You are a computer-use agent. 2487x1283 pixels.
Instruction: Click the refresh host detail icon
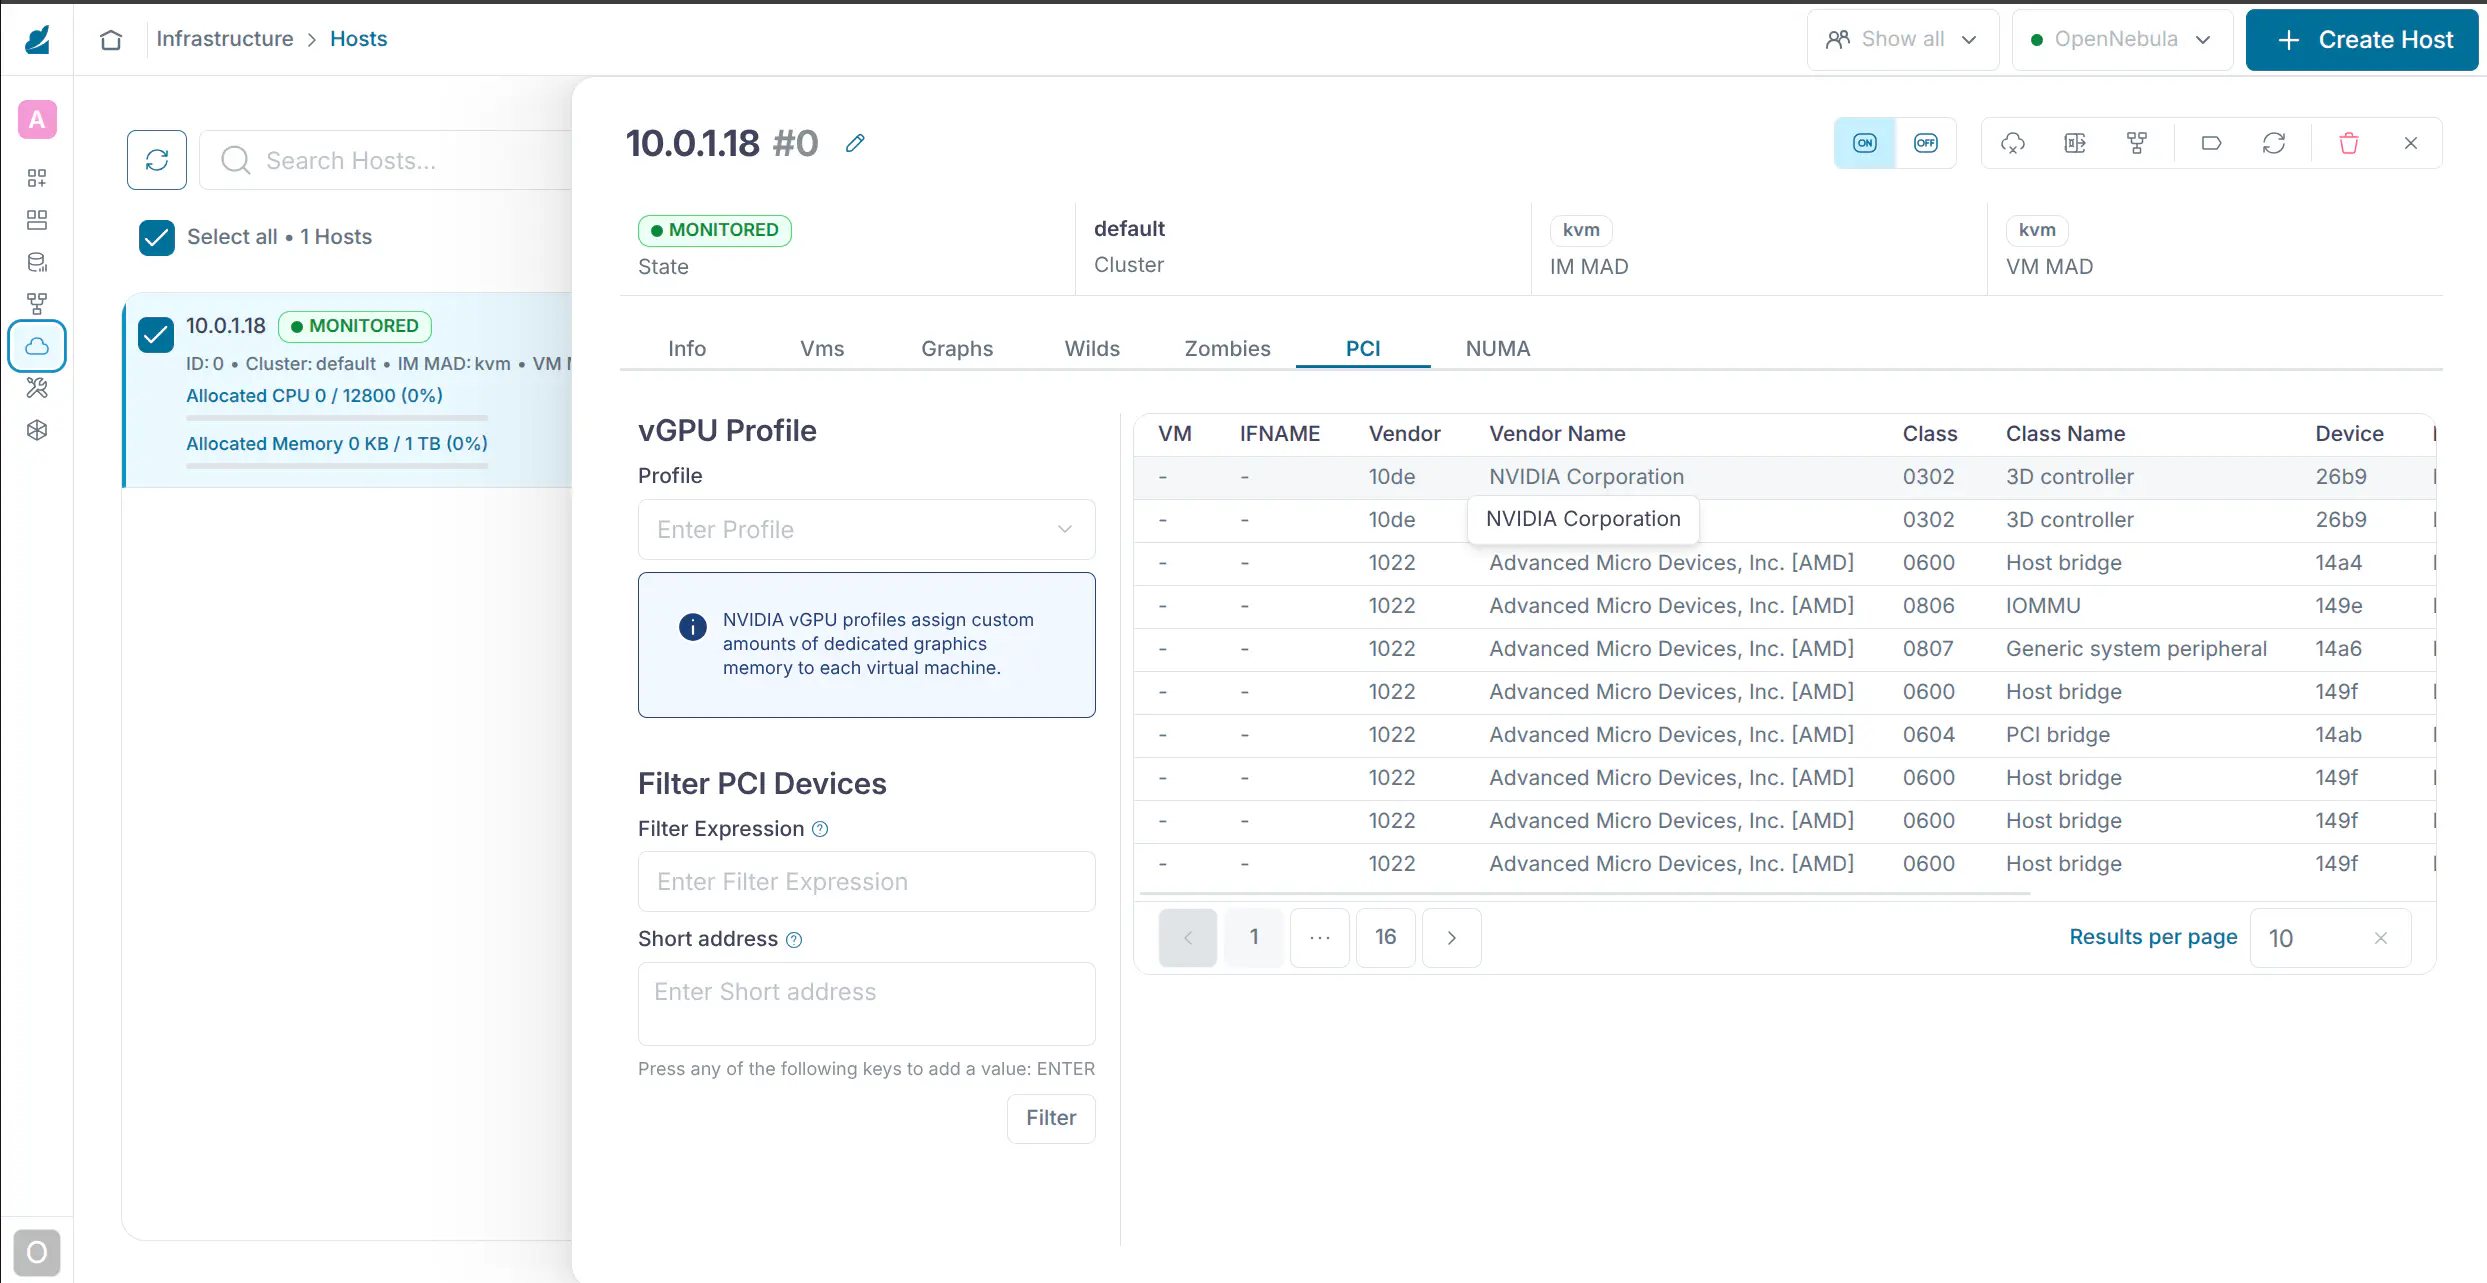click(x=2274, y=143)
